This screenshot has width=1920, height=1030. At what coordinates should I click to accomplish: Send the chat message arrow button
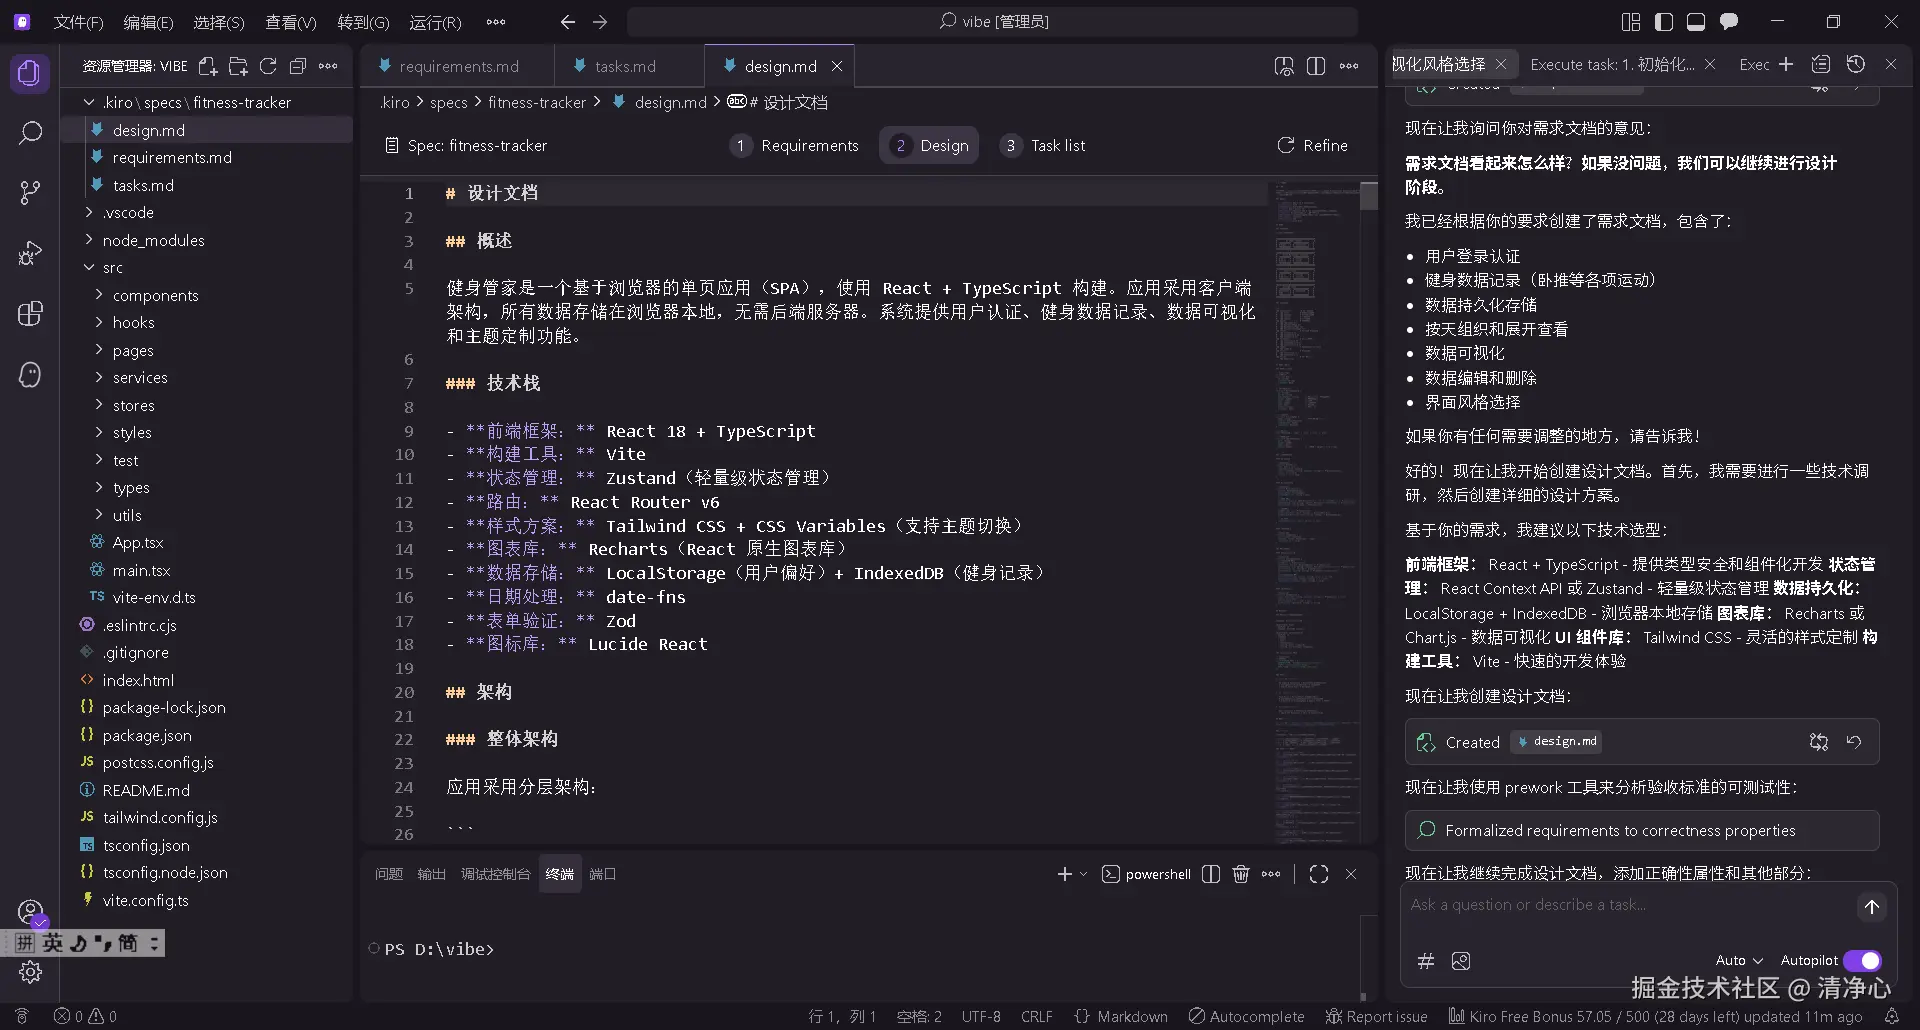pos(1872,907)
